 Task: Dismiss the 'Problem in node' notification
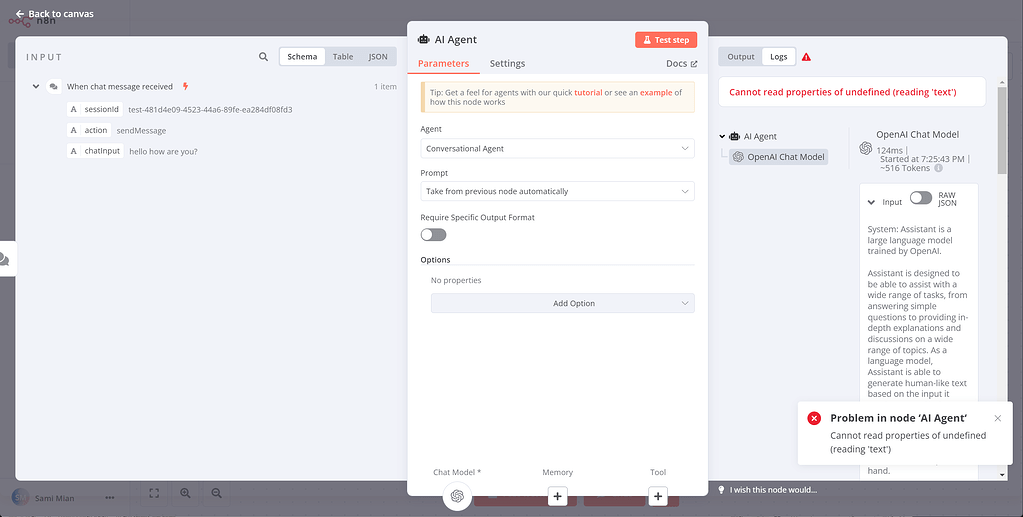pos(997,418)
